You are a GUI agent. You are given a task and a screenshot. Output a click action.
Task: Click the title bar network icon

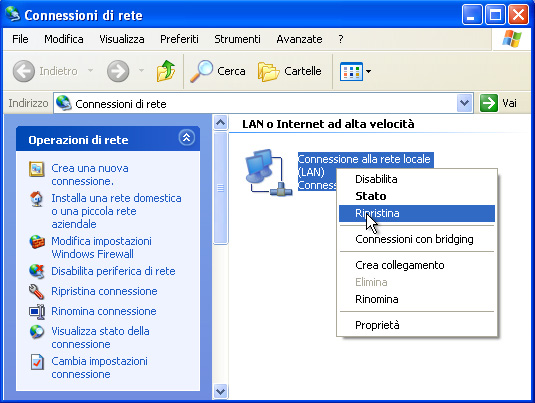click(x=13, y=14)
